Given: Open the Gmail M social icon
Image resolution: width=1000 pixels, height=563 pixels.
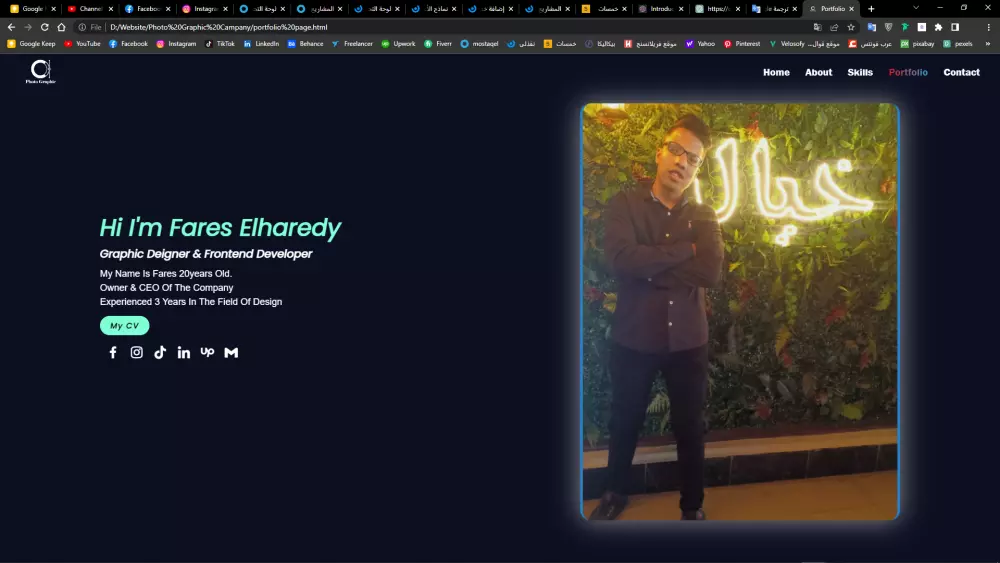Looking at the screenshot, I should click(231, 353).
